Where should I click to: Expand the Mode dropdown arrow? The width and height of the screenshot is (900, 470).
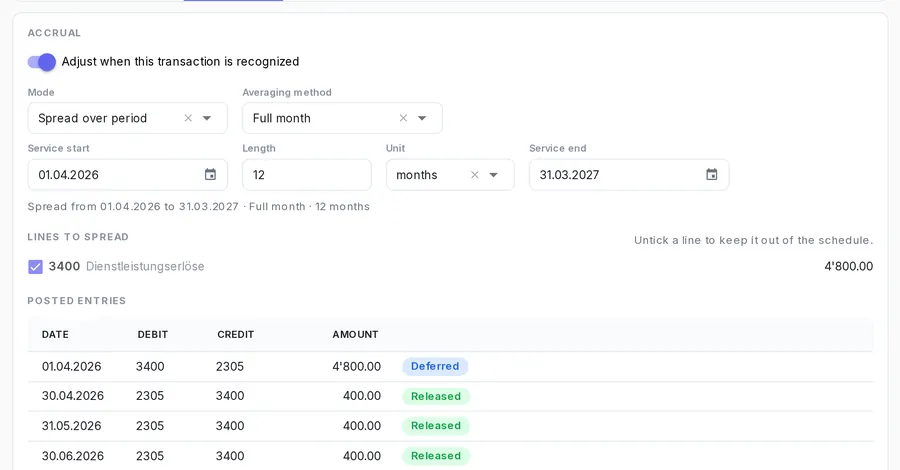tap(207, 118)
